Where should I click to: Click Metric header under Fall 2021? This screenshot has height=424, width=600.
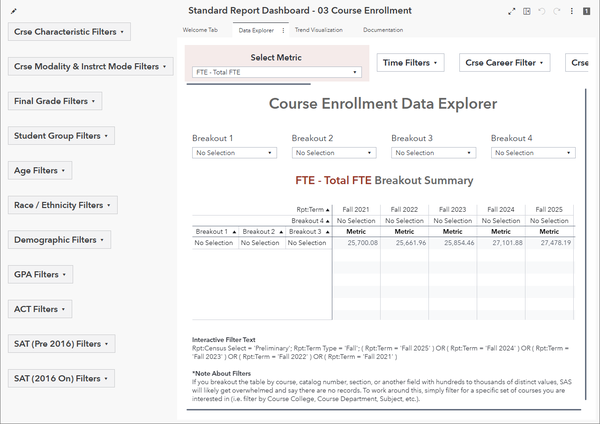pyautogui.click(x=356, y=232)
